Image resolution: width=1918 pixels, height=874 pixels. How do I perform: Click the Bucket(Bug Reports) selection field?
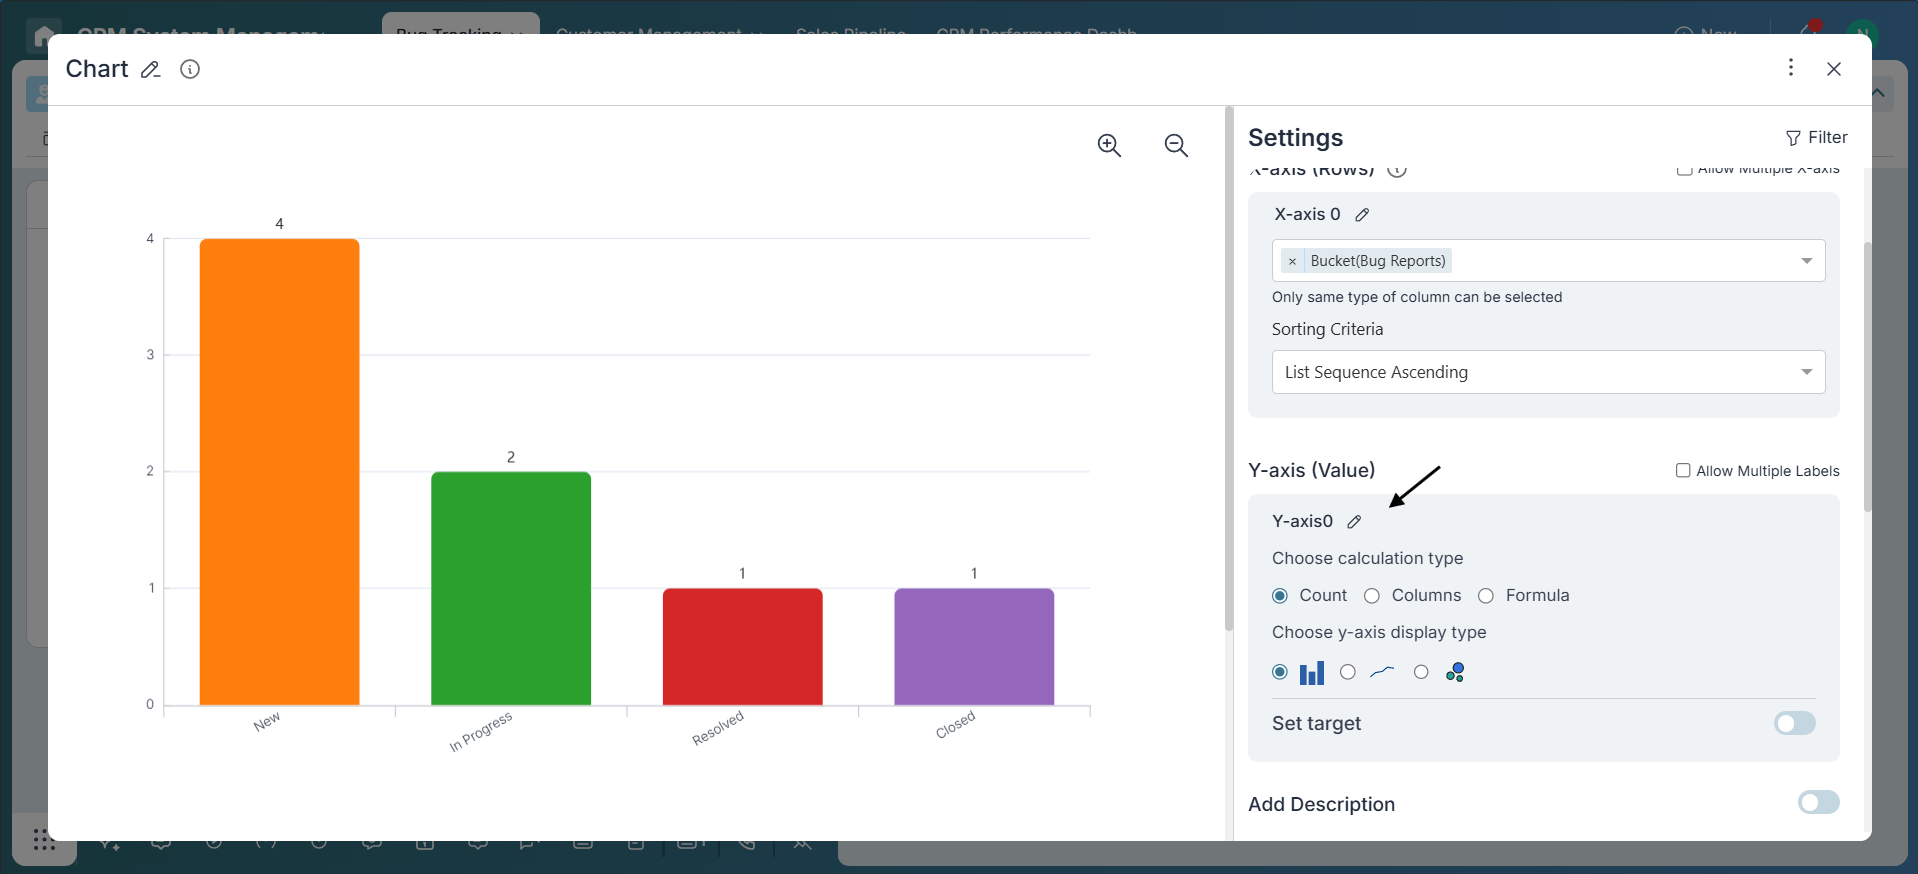click(x=1548, y=261)
